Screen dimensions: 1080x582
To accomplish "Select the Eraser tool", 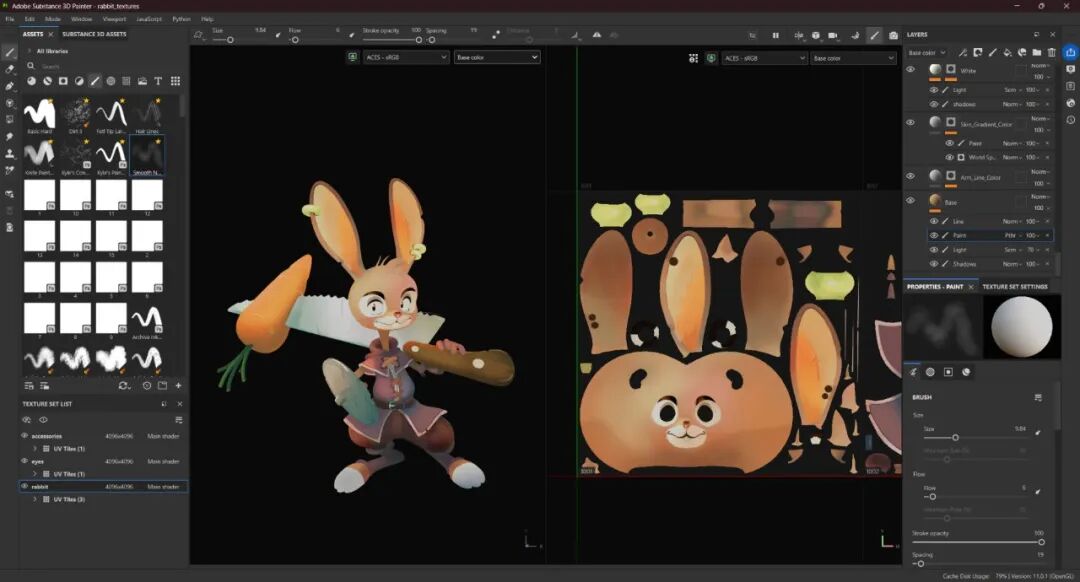I will pos(10,70).
